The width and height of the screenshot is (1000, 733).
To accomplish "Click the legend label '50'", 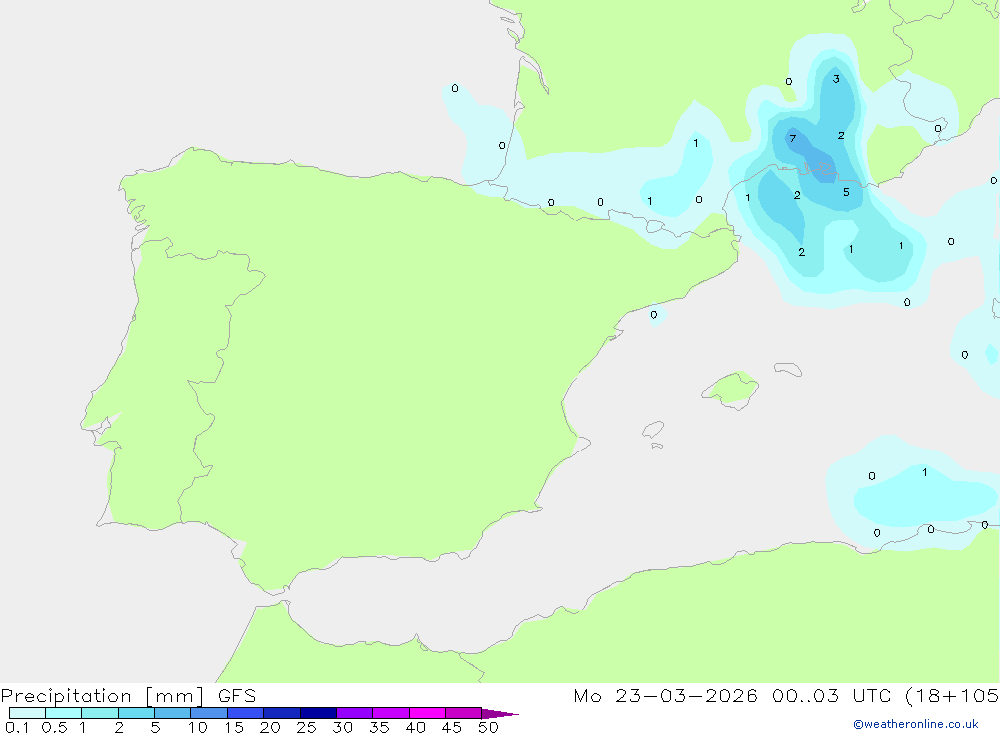I will 489,727.
